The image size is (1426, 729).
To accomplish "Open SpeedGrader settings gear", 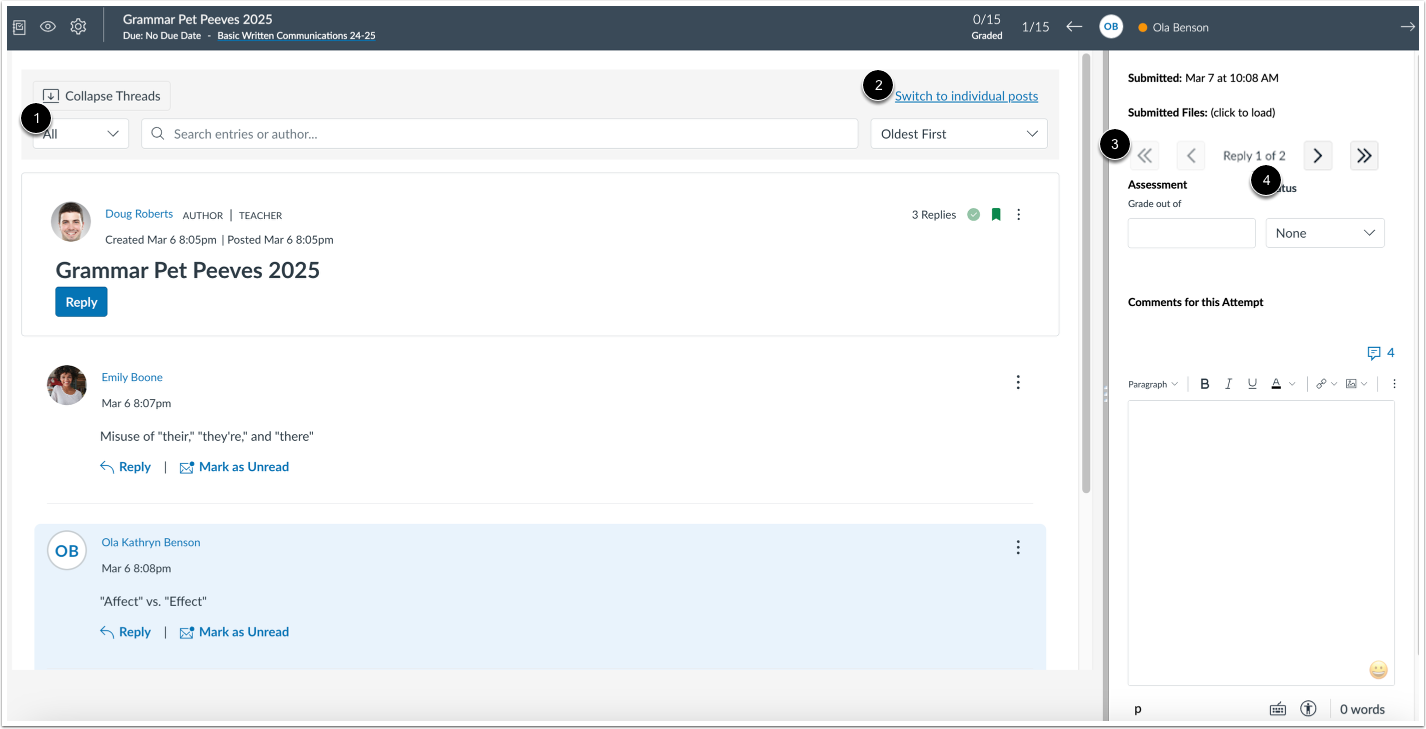I will 78,27.
